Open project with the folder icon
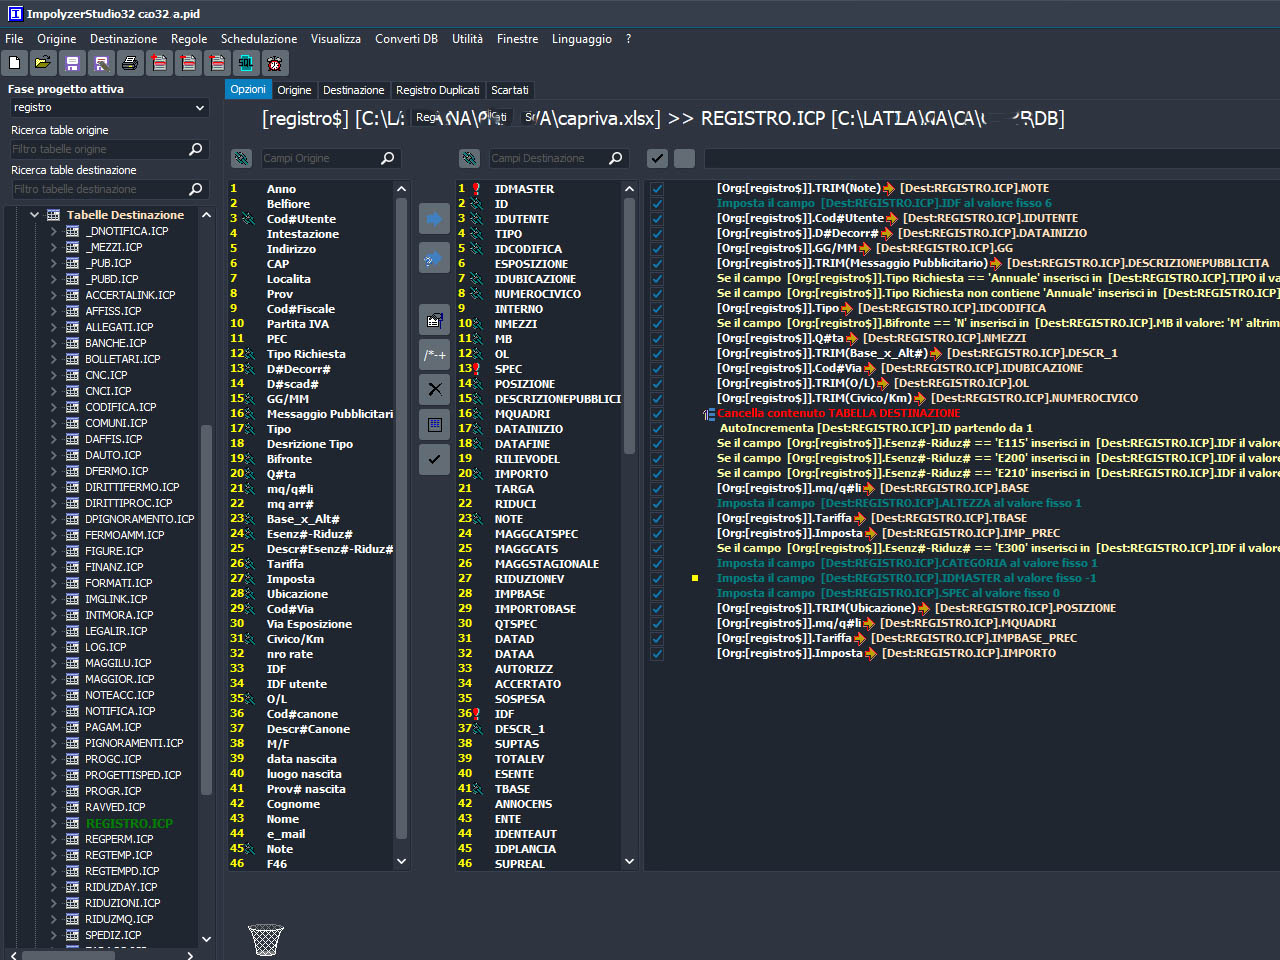The width and height of the screenshot is (1280, 960). coord(43,63)
